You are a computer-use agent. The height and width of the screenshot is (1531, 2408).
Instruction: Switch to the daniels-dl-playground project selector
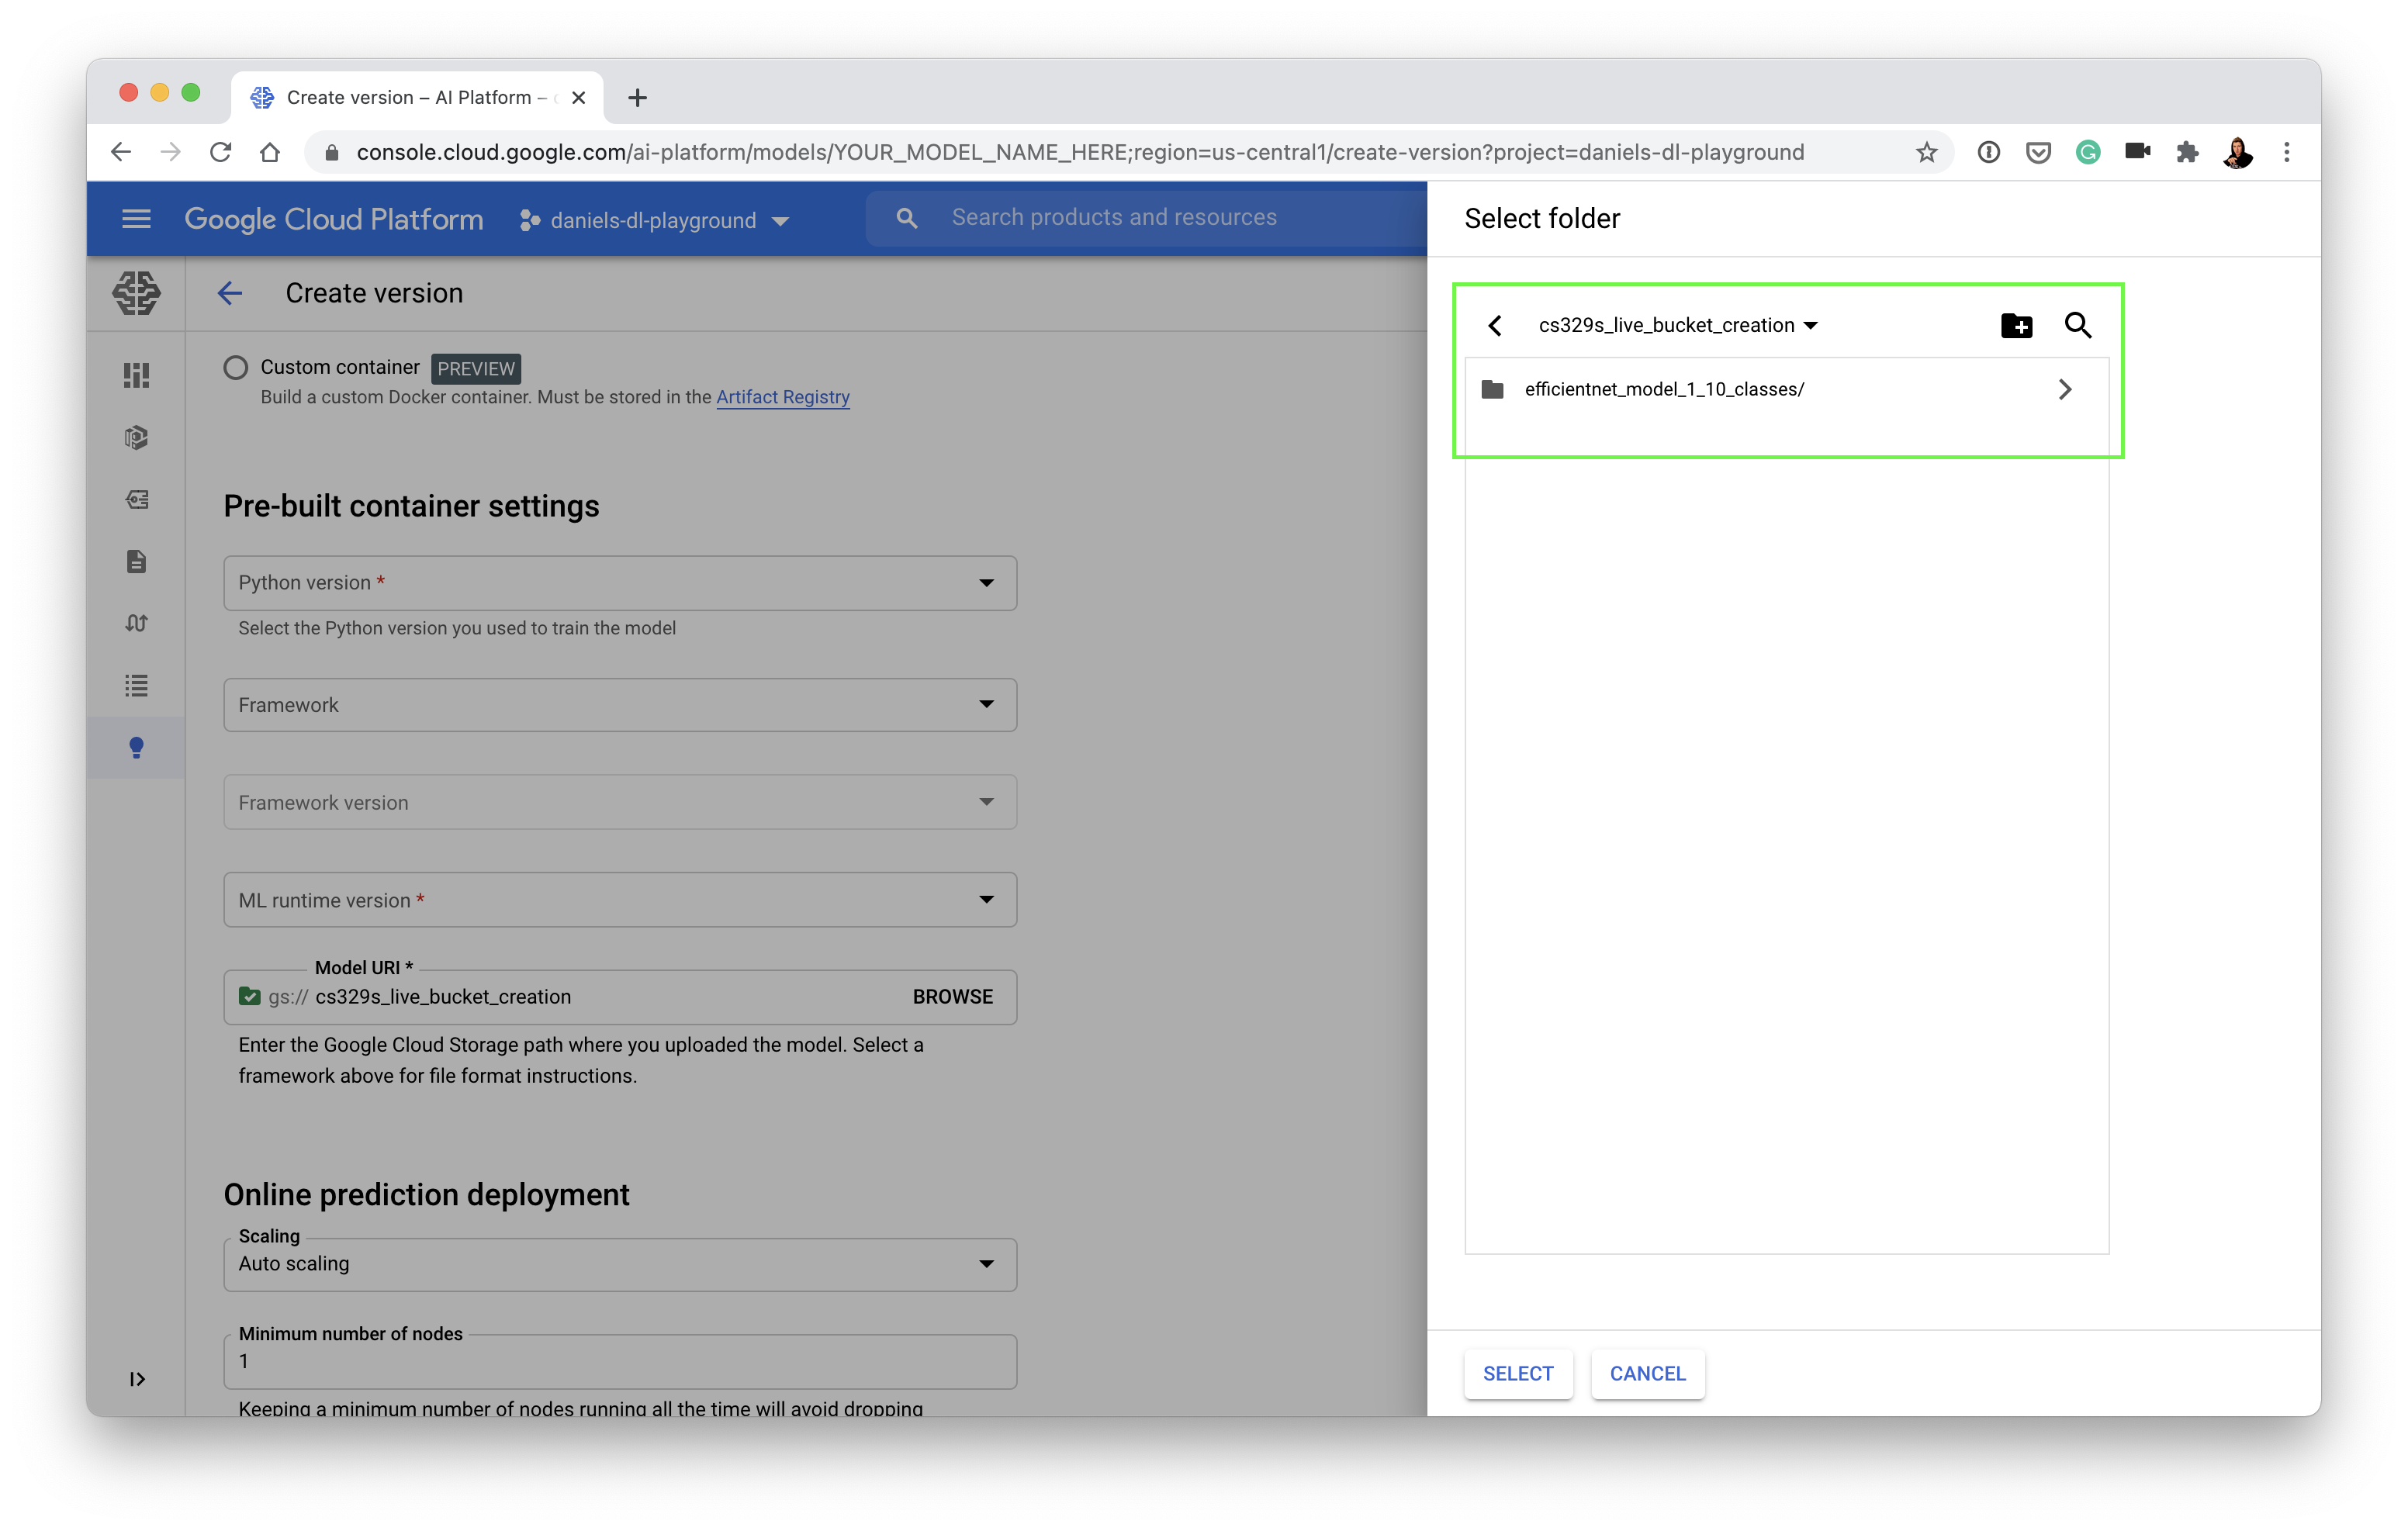pyautogui.click(x=654, y=220)
